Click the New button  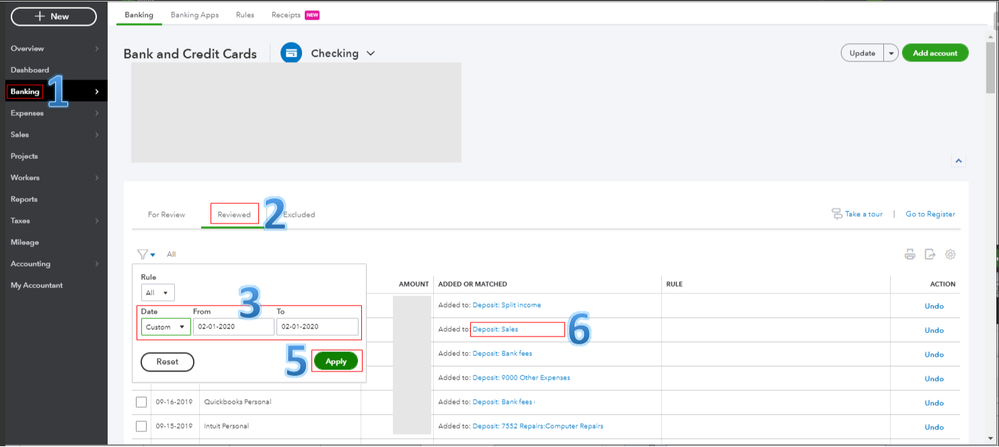54,17
